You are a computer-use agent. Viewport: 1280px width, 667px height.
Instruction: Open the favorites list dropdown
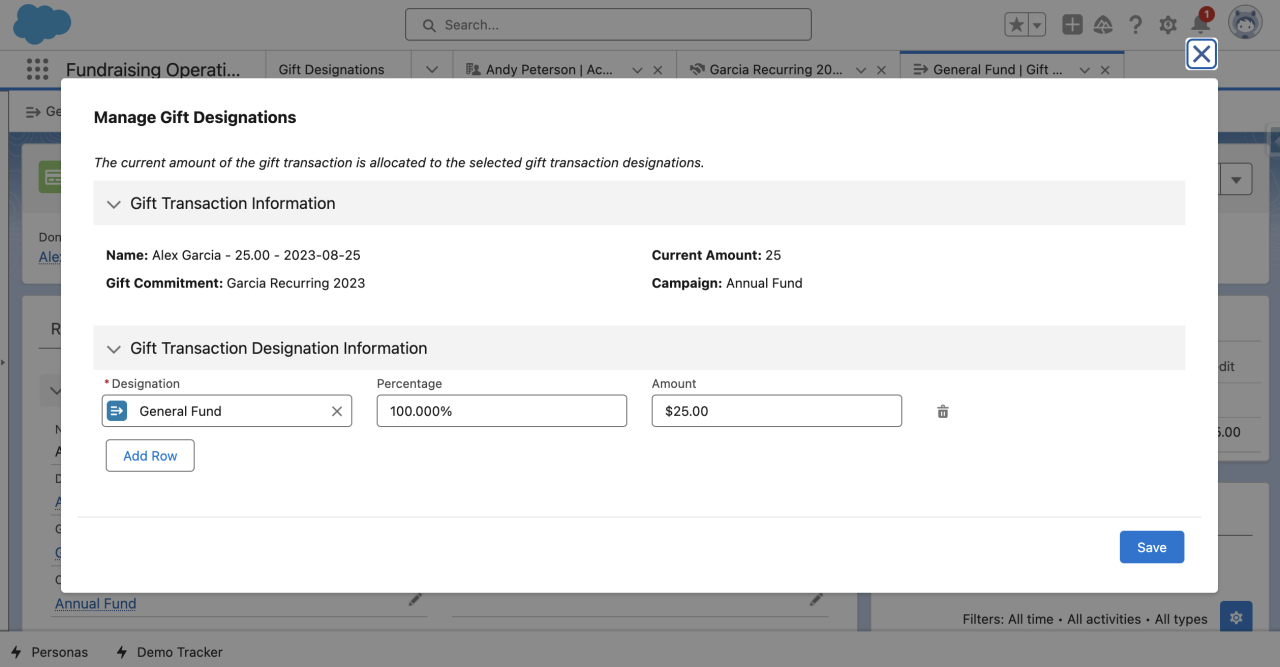point(1037,25)
